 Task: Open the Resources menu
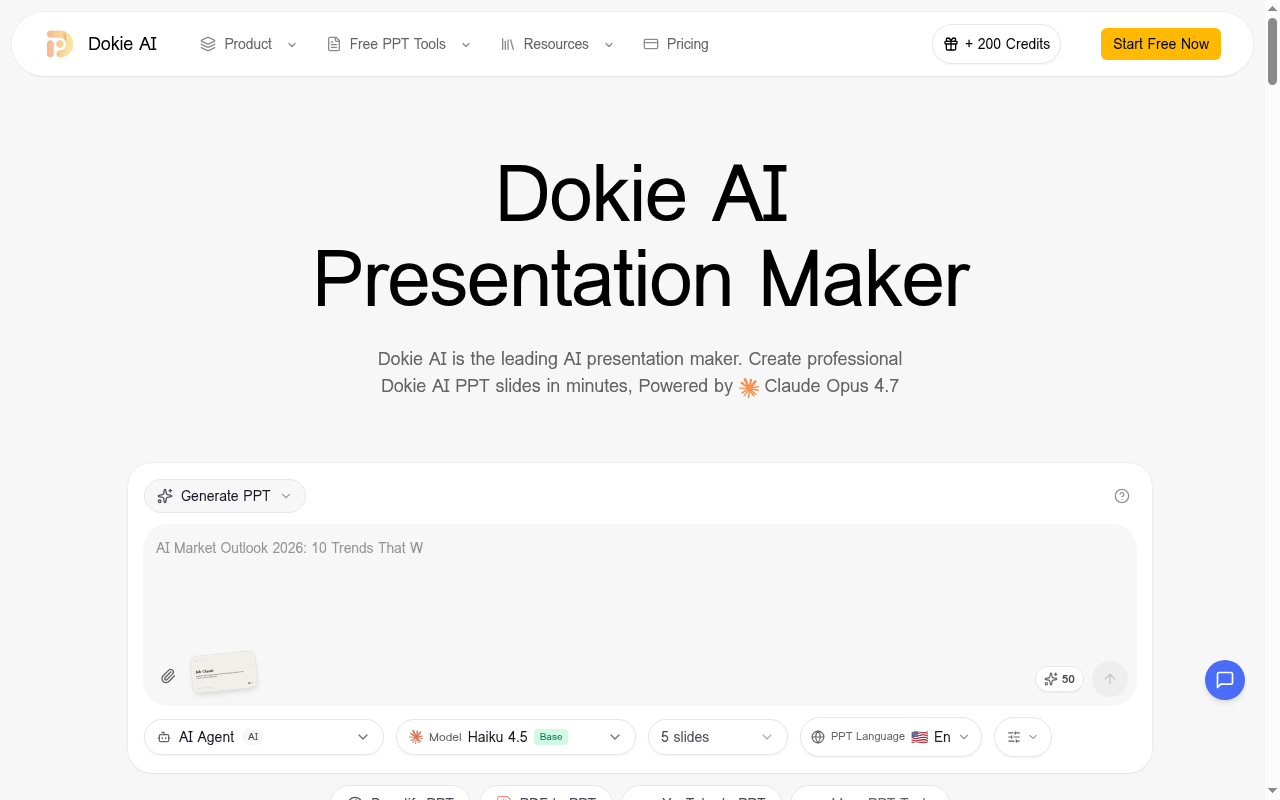pyautogui.click(x=557, y=44)
